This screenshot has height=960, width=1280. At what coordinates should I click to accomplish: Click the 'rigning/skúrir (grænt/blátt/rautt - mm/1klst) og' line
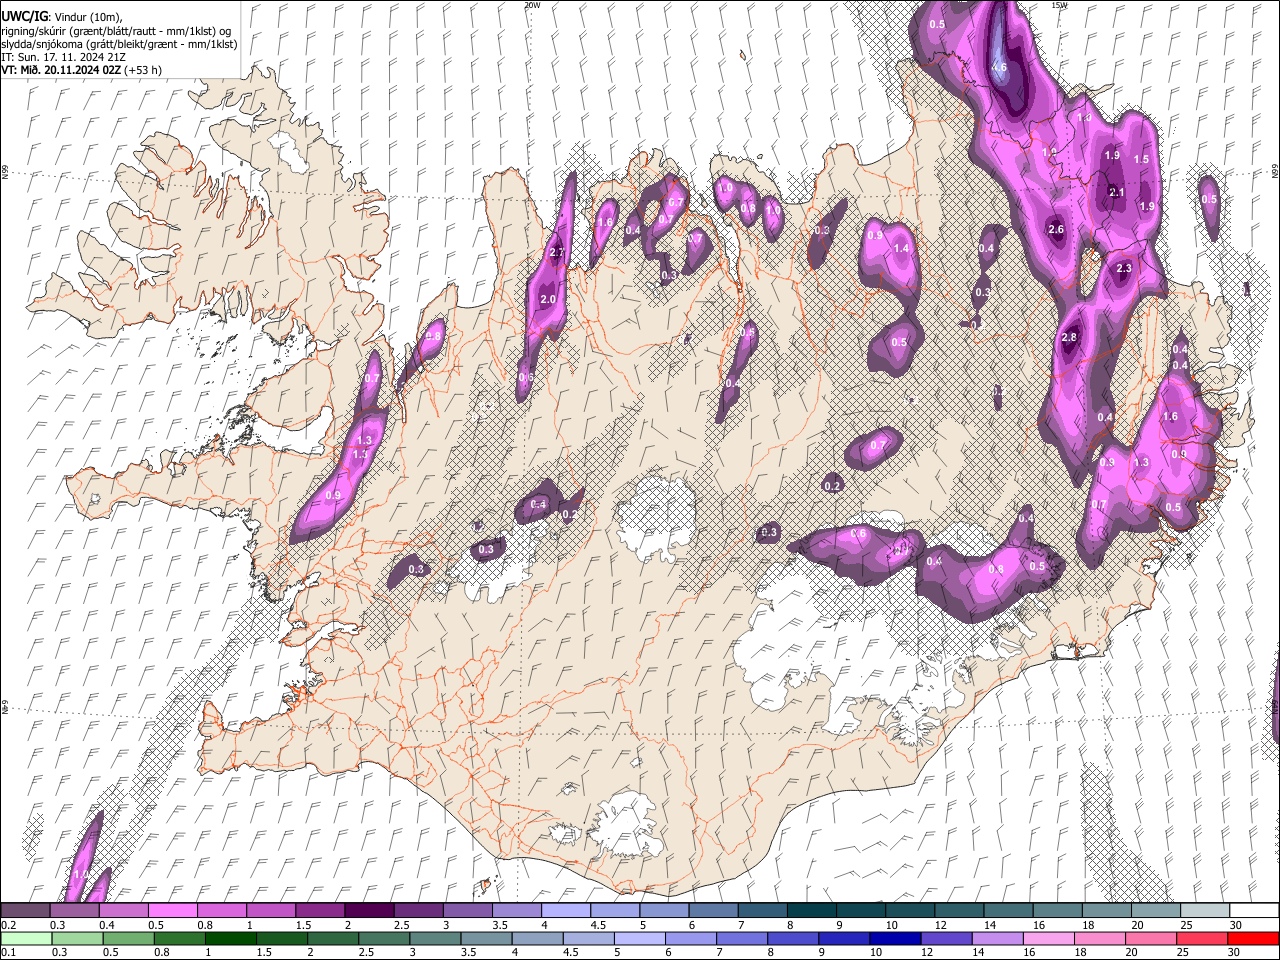point(116,30)
